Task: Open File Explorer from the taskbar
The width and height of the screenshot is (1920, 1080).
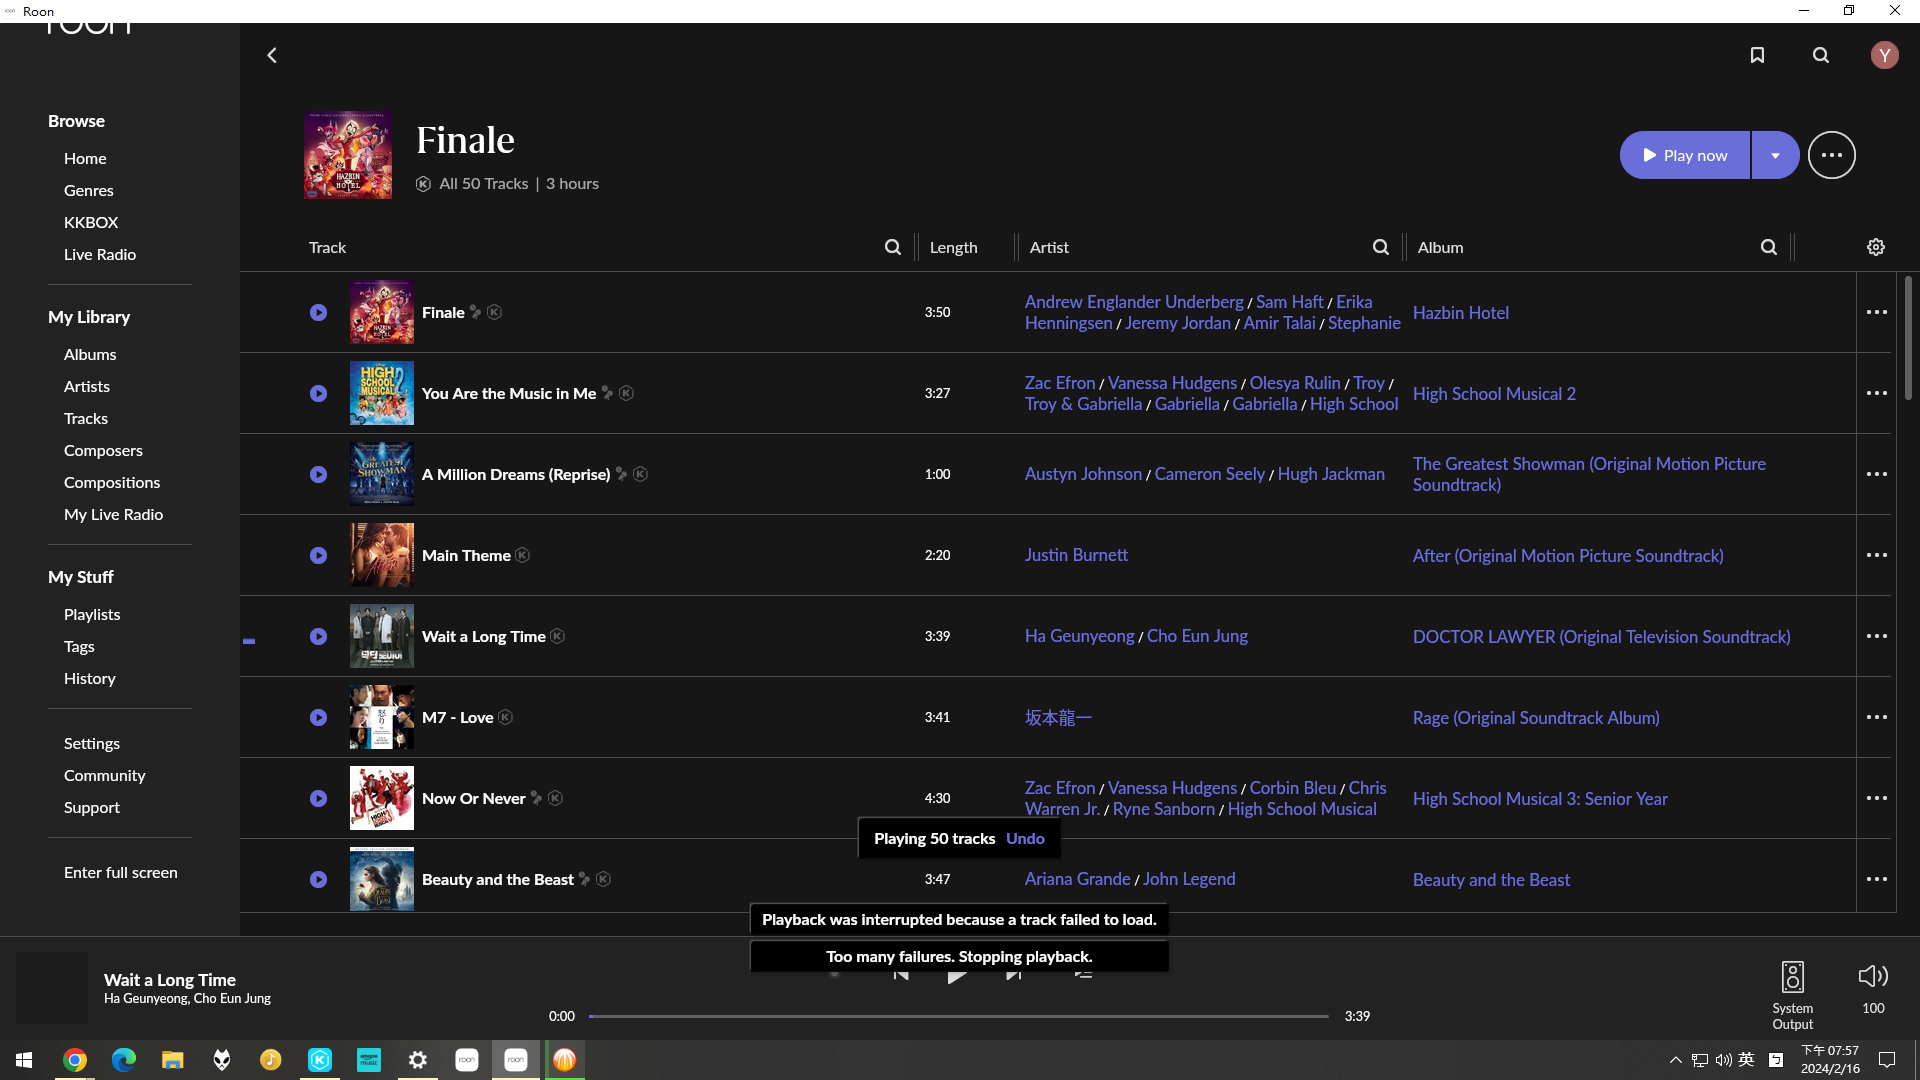Action: point(172,1060)
